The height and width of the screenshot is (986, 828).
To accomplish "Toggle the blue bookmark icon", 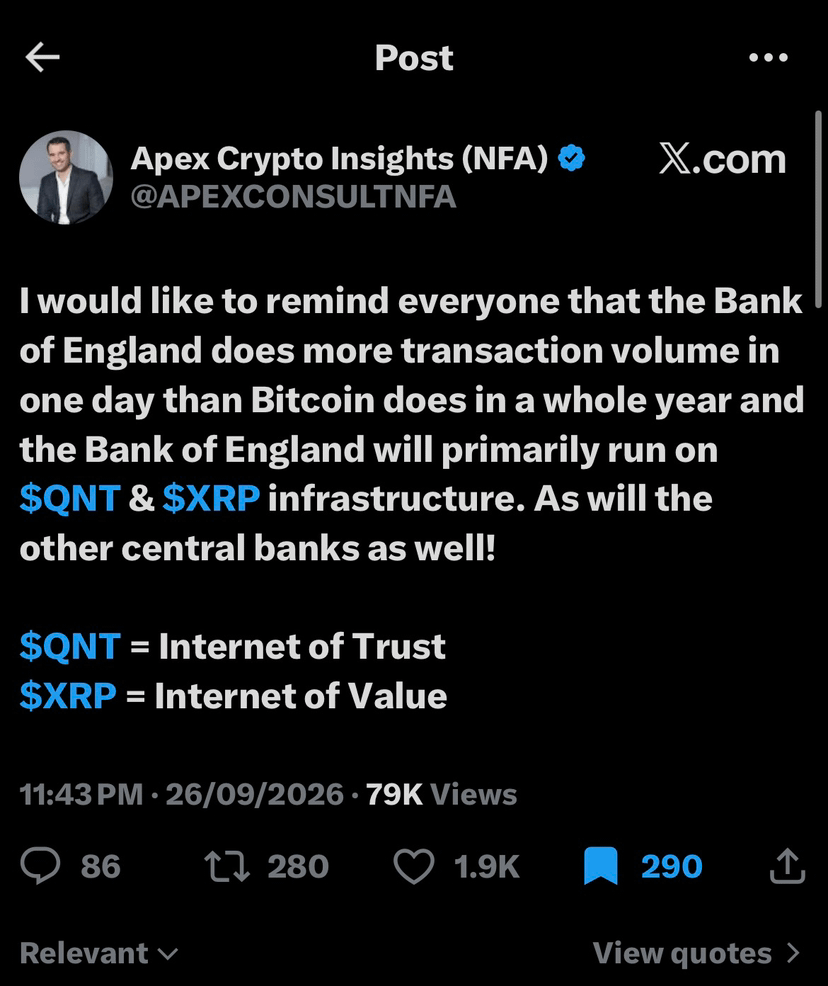I will 600,866.
